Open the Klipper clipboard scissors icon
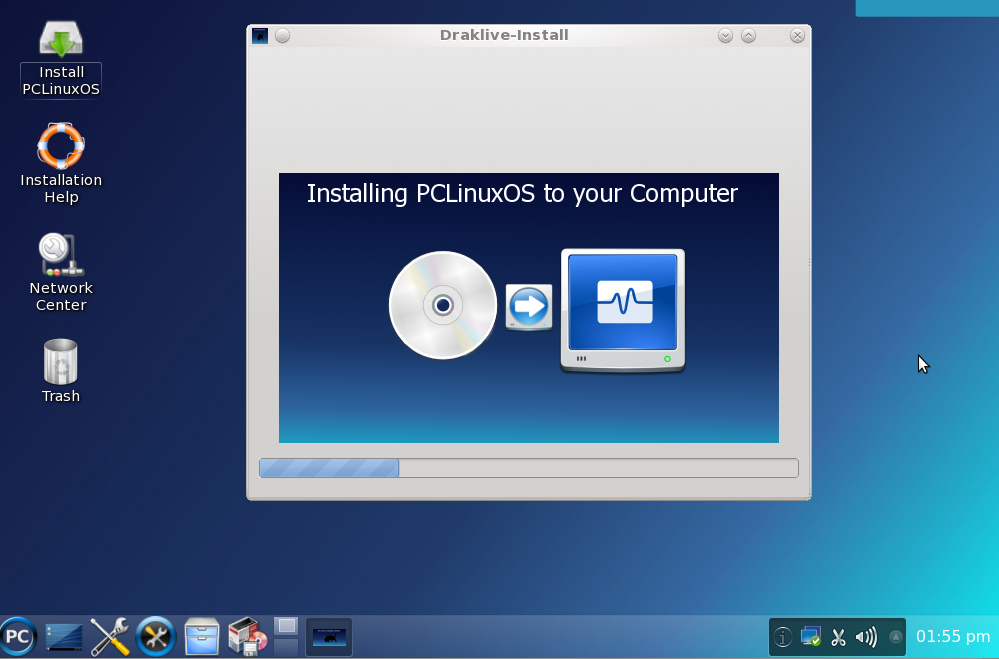999x659 pixels. coord(838,637)
